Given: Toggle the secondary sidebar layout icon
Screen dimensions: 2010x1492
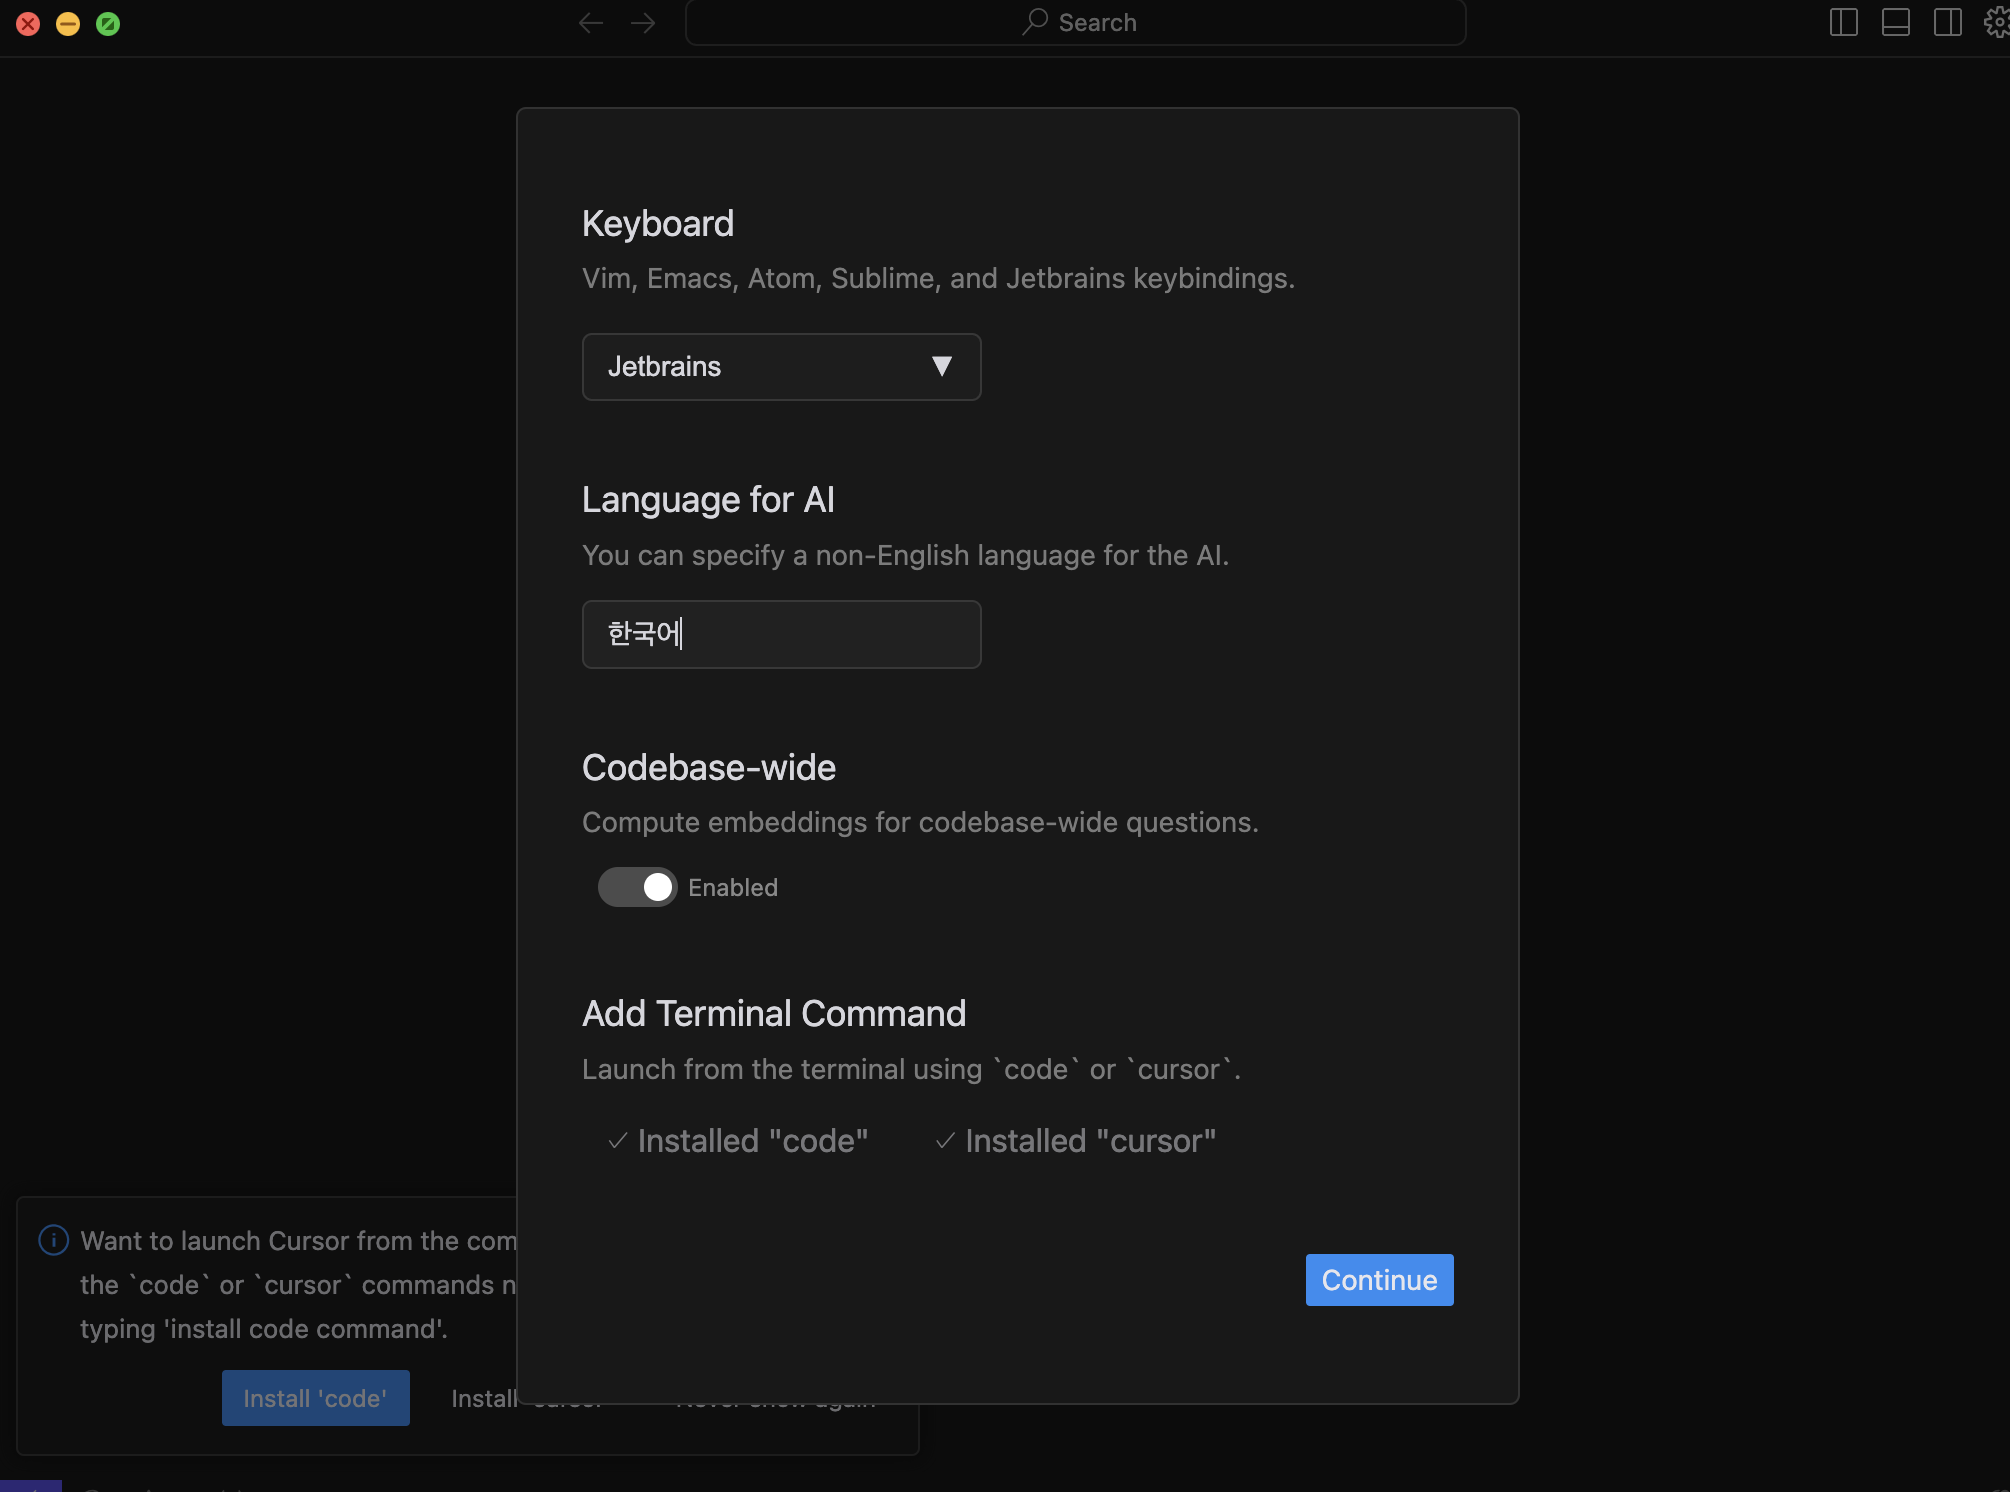Looking at the screenshot, I should coord(1947,22).
